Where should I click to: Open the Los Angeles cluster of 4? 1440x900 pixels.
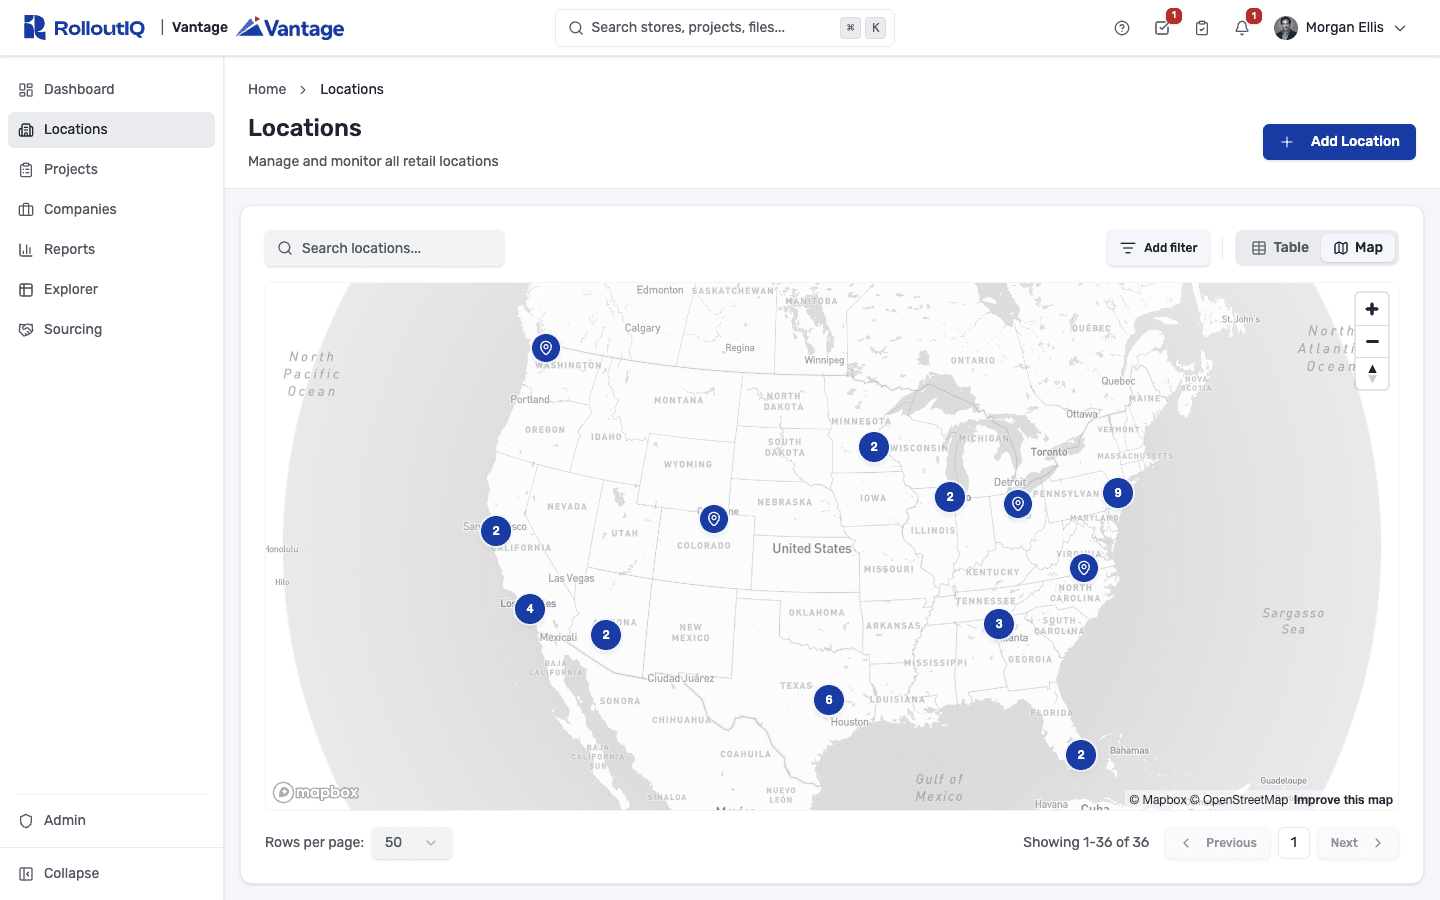tap(530, 608)
